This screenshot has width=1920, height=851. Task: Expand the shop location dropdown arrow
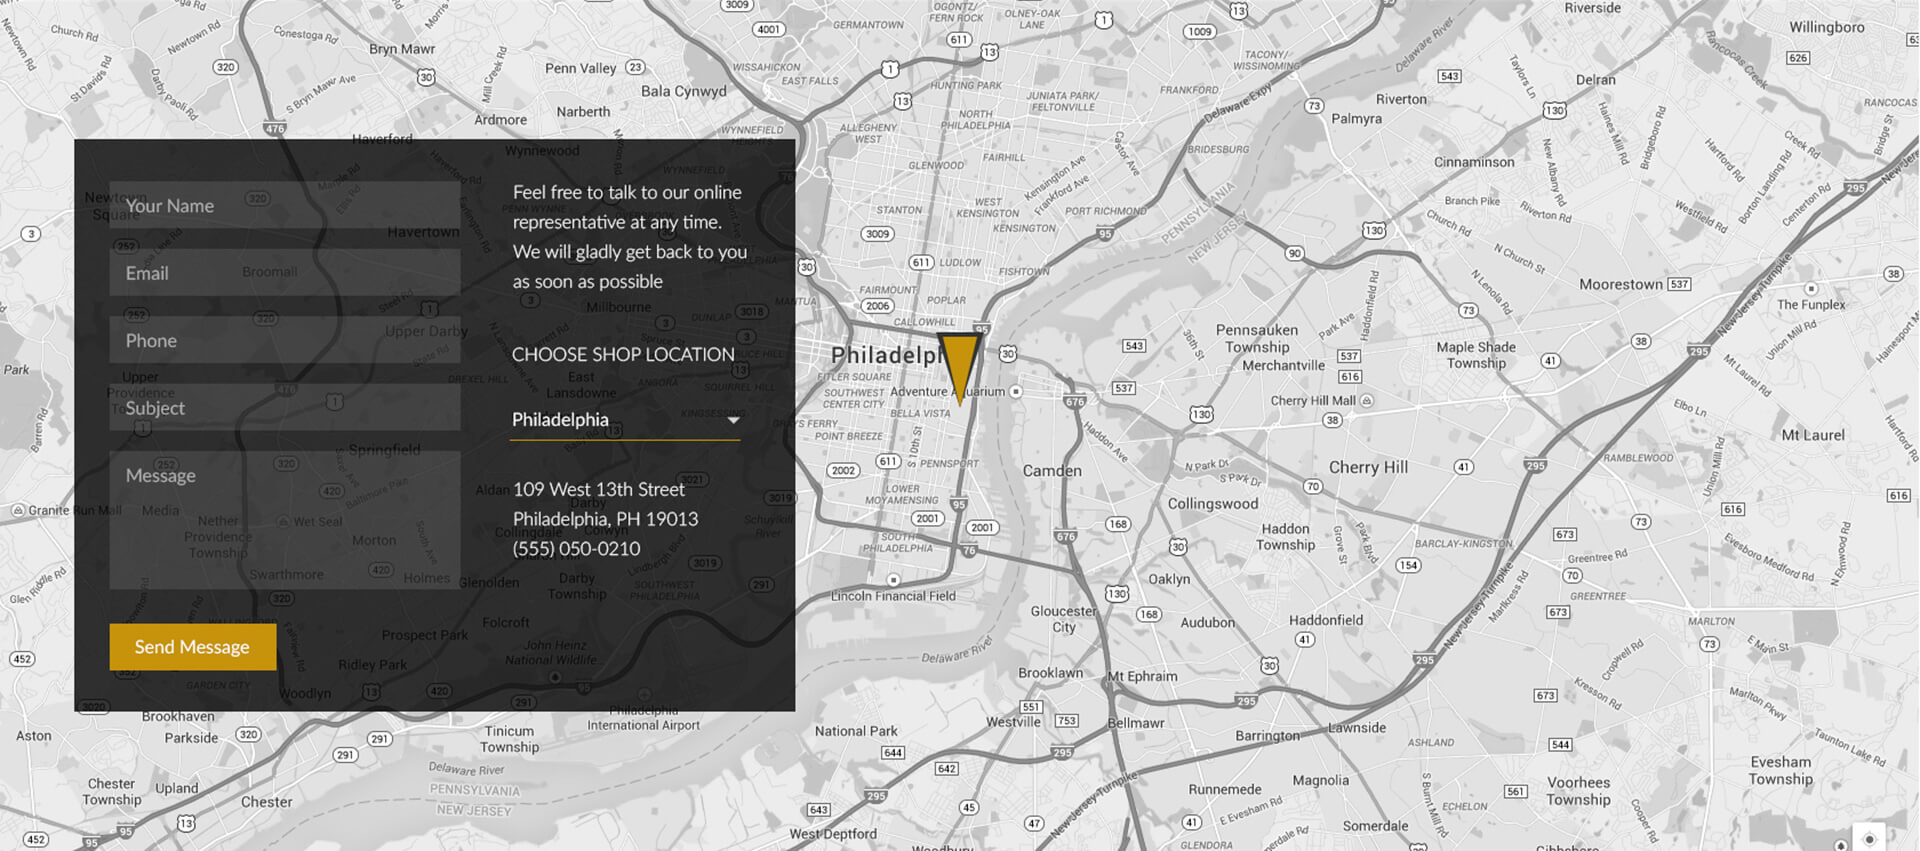(733, 421)
